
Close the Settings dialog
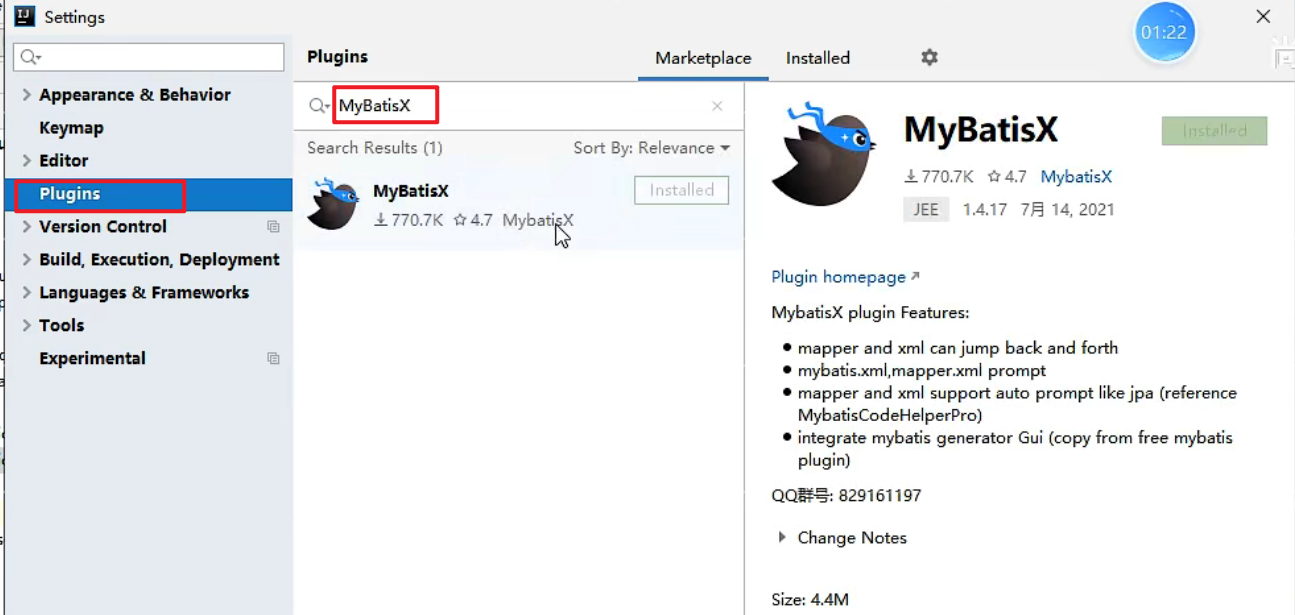click(1263, 16)
